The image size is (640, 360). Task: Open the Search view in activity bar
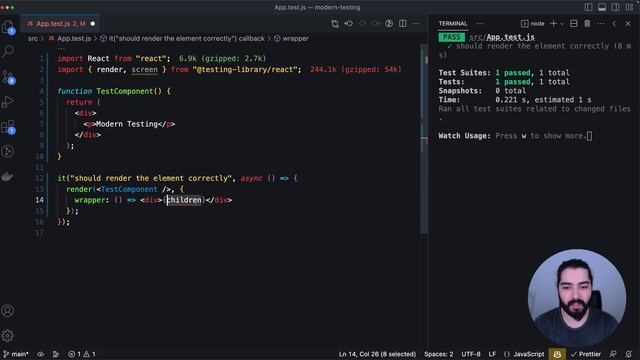8,51
